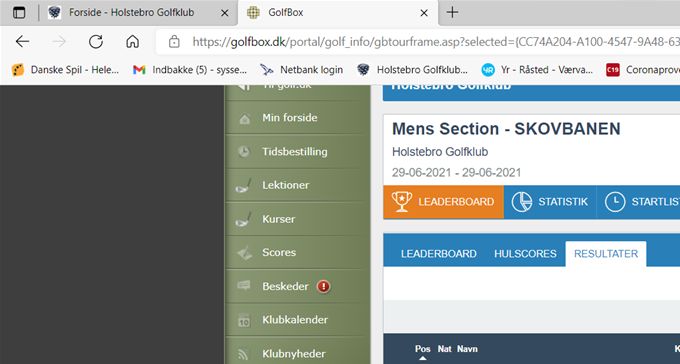This screenshot has height=364, width=680.
Task: Open Scores in sidebar
Action: (x=297, y=252)
